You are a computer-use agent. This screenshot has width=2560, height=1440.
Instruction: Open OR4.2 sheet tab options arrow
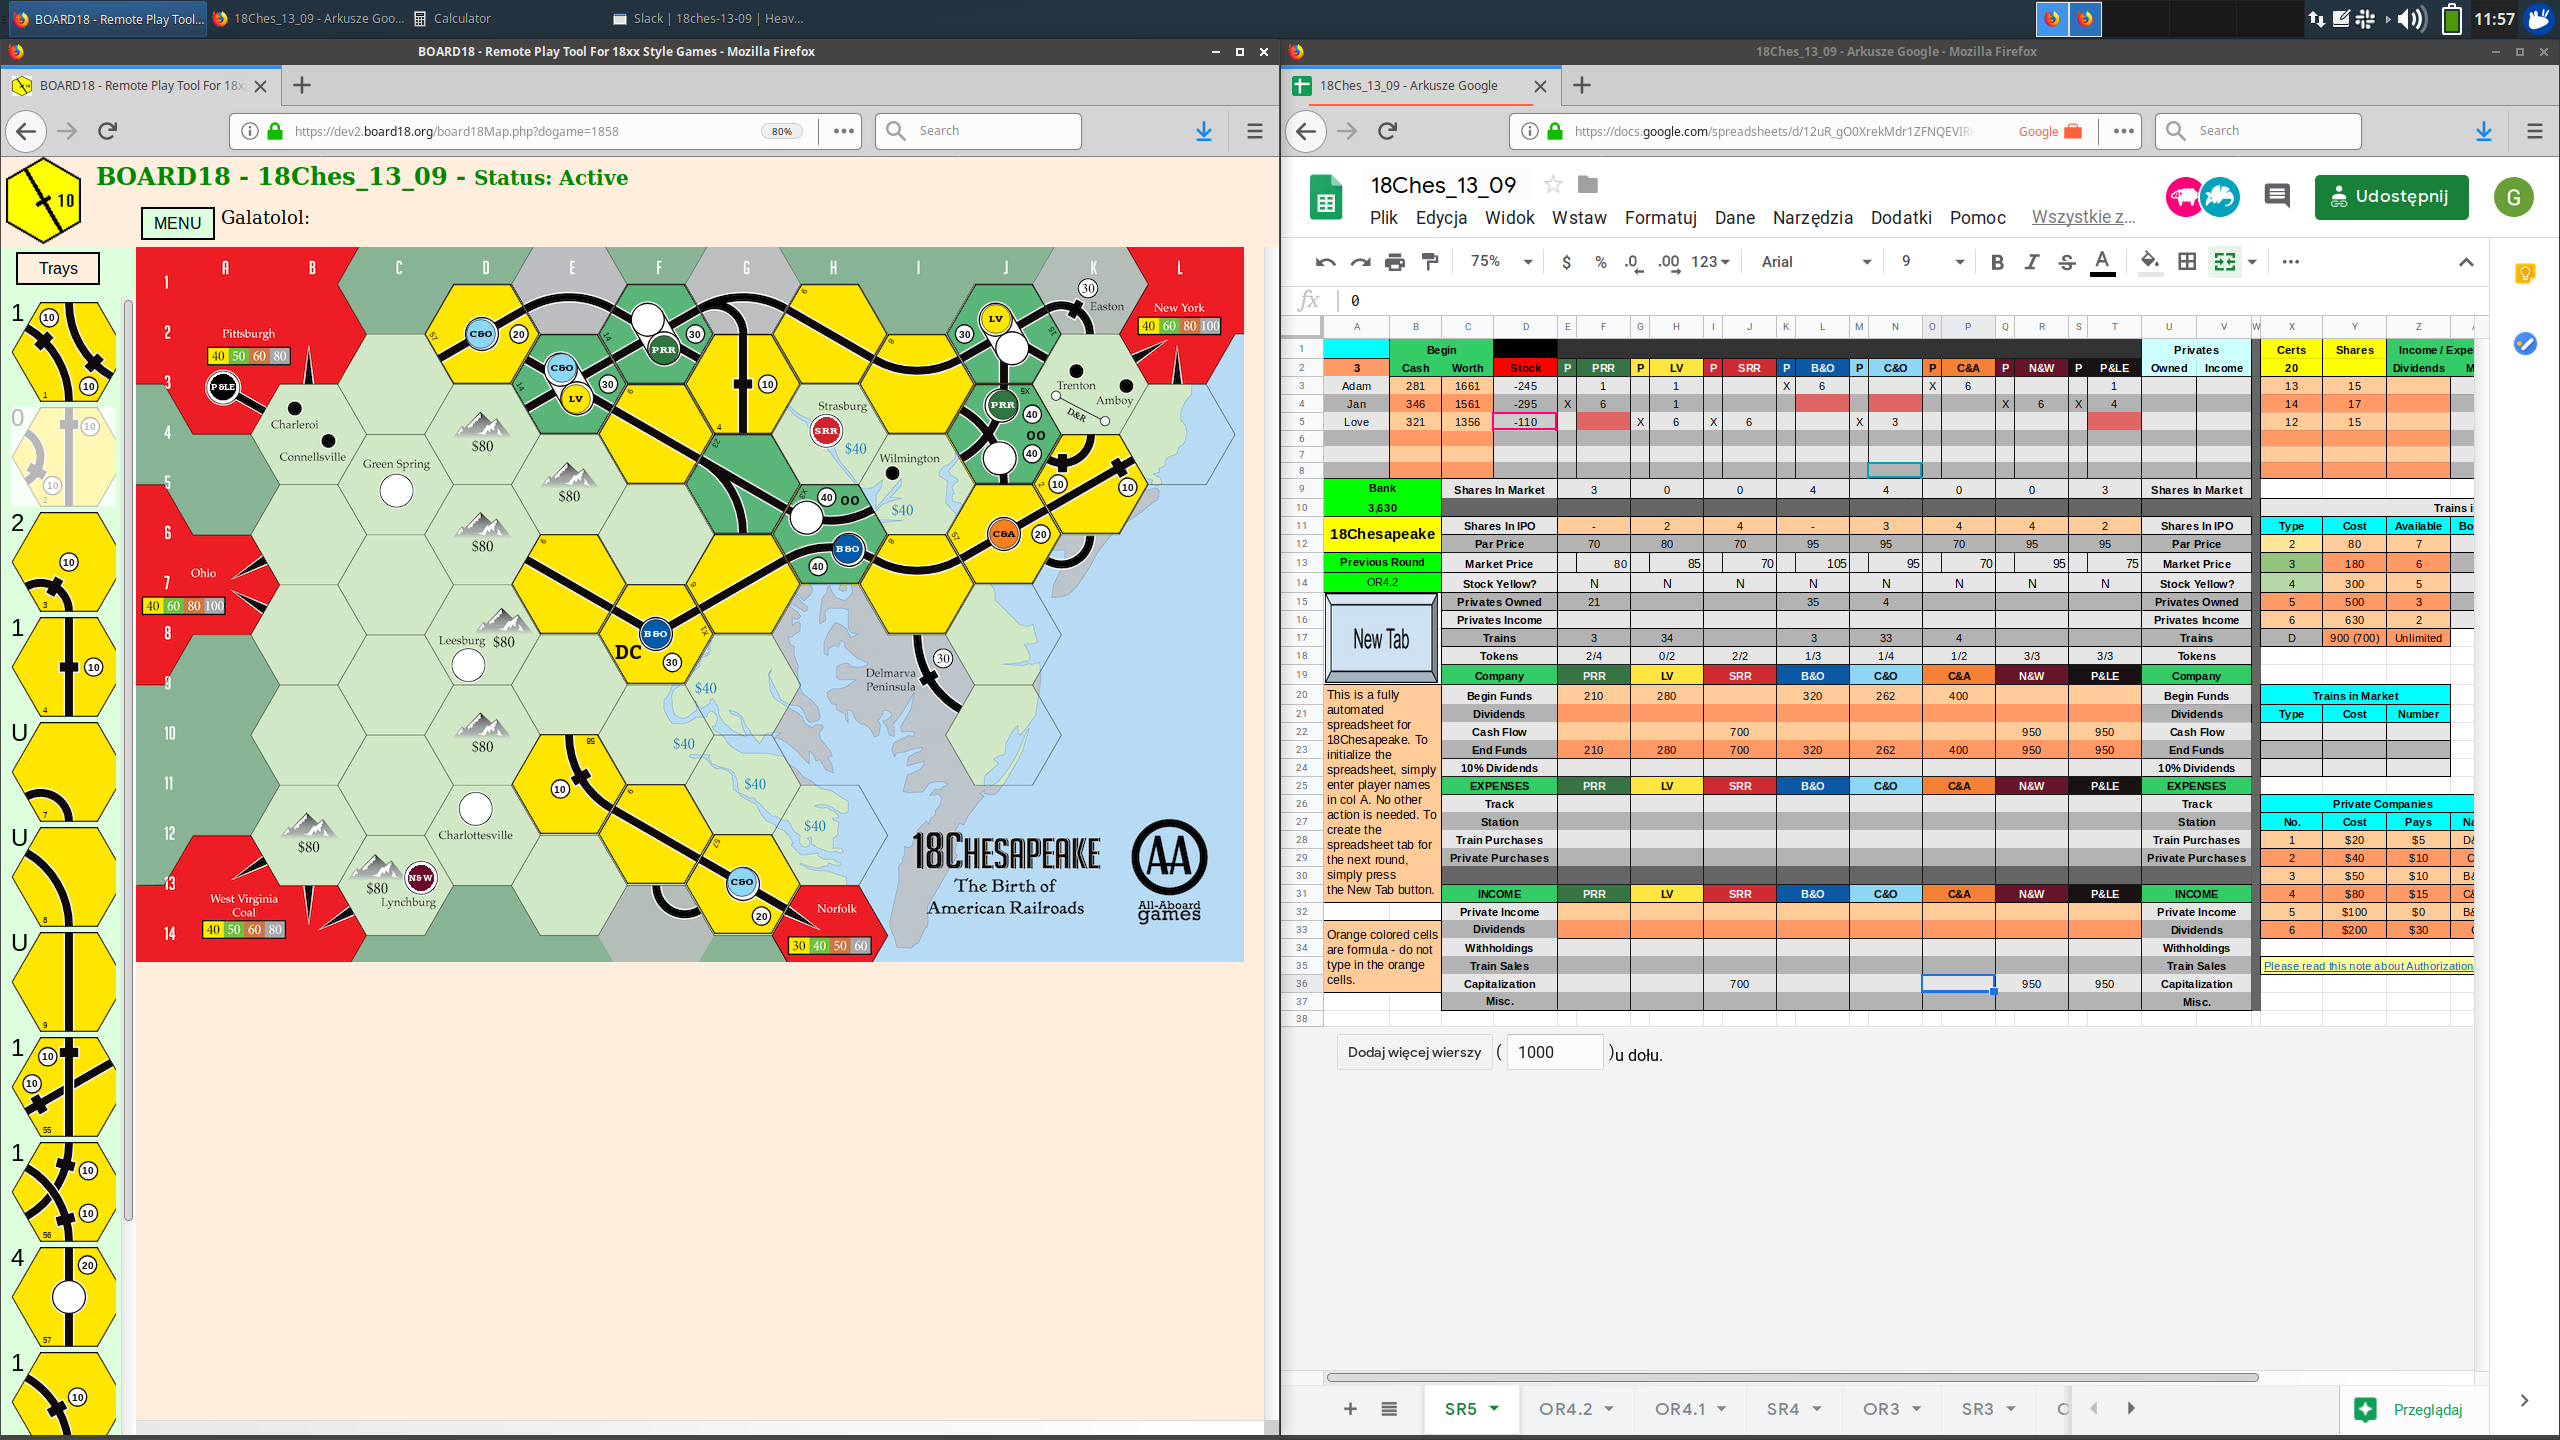click(x=1609, y=1408)
